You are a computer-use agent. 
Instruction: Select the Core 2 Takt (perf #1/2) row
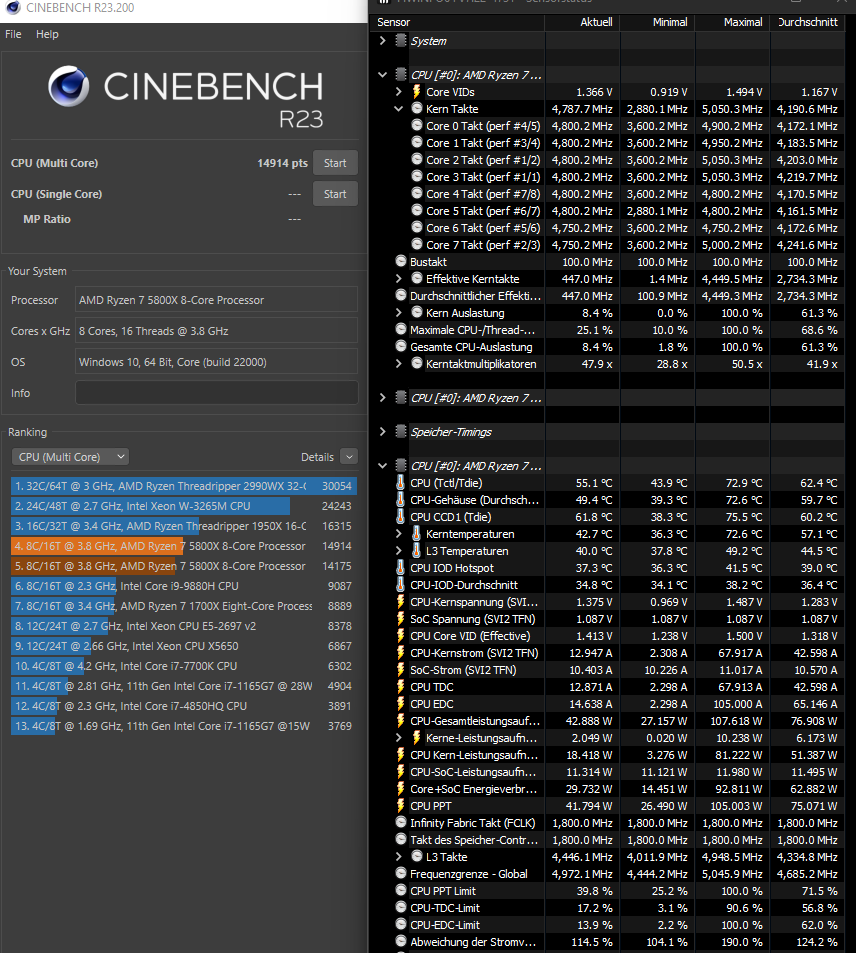coord(607,160)
